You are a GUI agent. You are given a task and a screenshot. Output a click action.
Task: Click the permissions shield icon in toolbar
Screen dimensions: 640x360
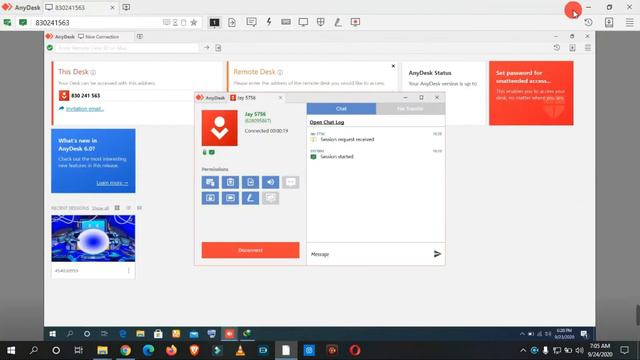coord(321,22)
